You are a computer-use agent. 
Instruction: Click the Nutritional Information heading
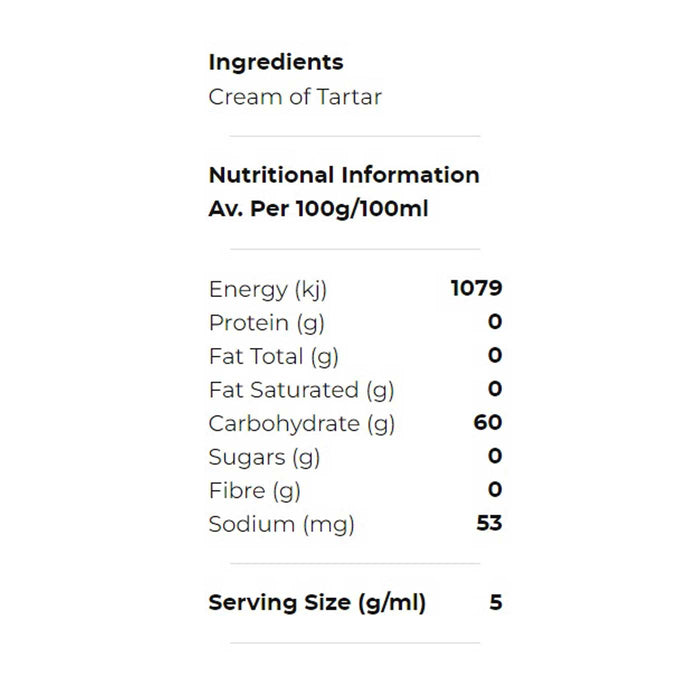343,175
